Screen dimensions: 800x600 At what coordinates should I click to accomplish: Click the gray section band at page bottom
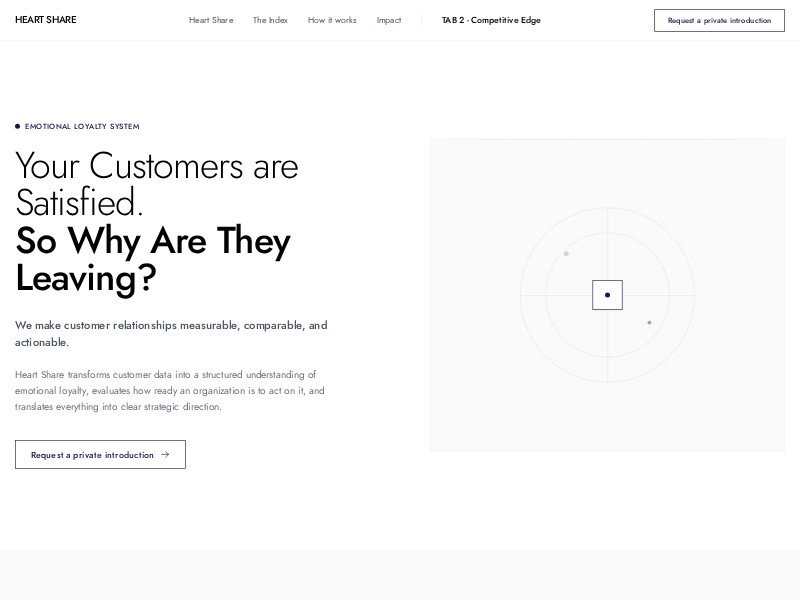(400, 575)
